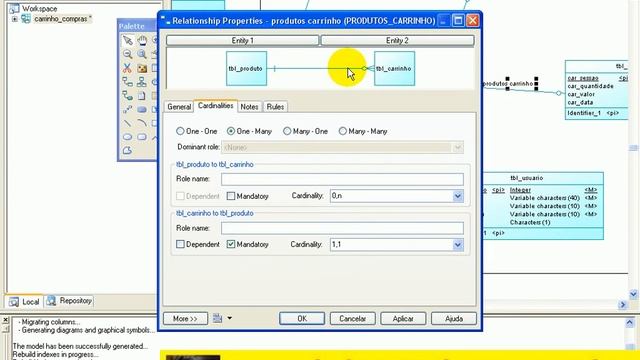Close the output panel with X
The width and height of the screenshot is (640, 360).
[6, 320]
